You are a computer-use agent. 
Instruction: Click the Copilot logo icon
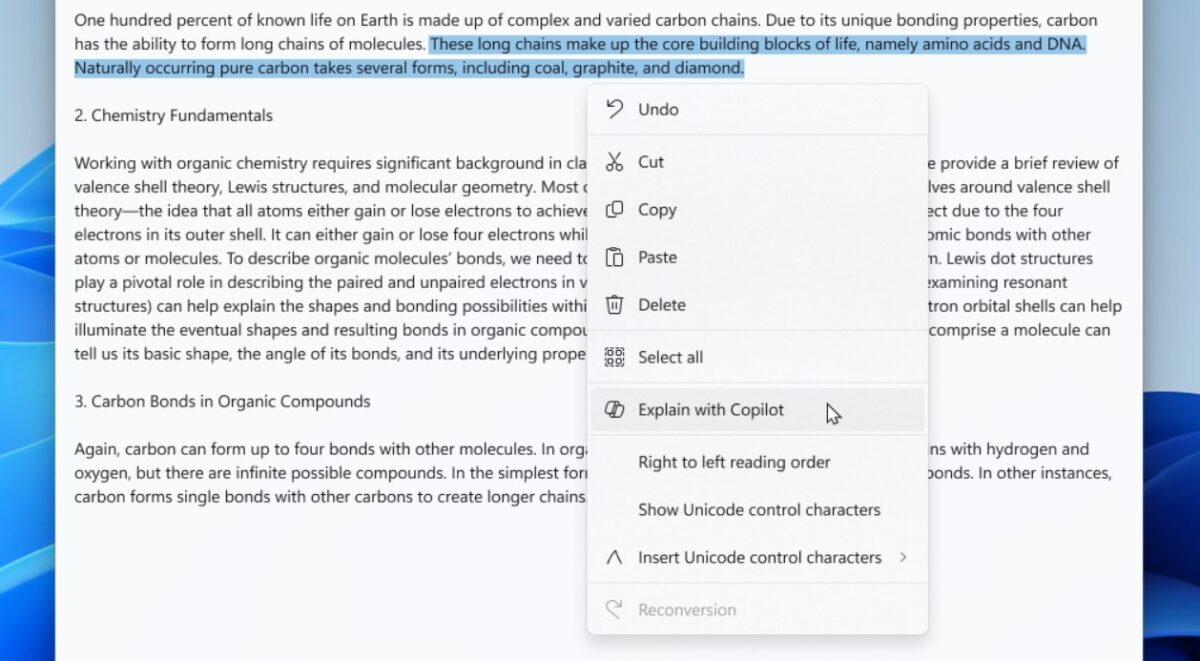(x=615, y=410)
